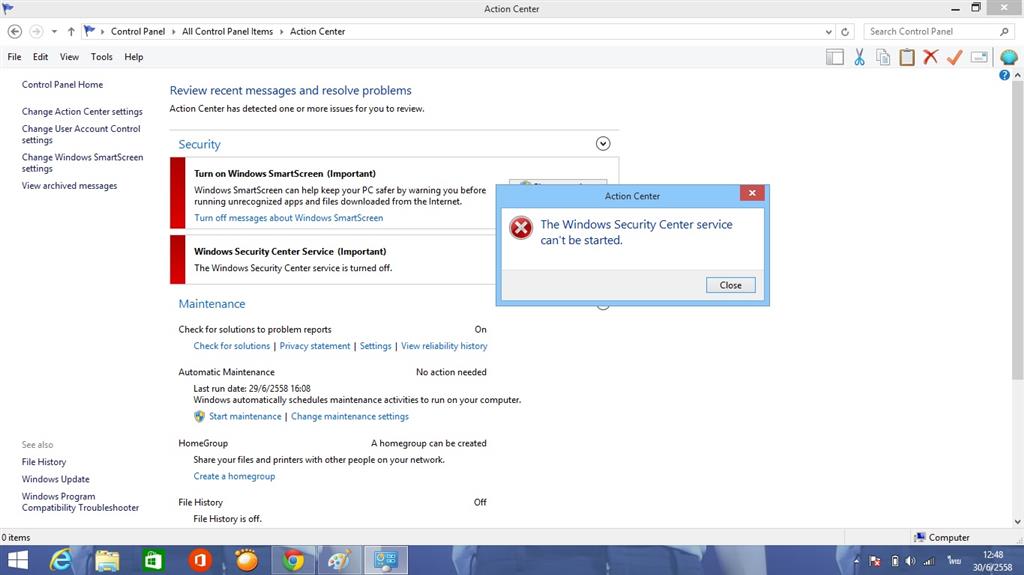Open the recent locations dropdown arrow
This screenshot has width=1024, height=575.
click(54, 31)
